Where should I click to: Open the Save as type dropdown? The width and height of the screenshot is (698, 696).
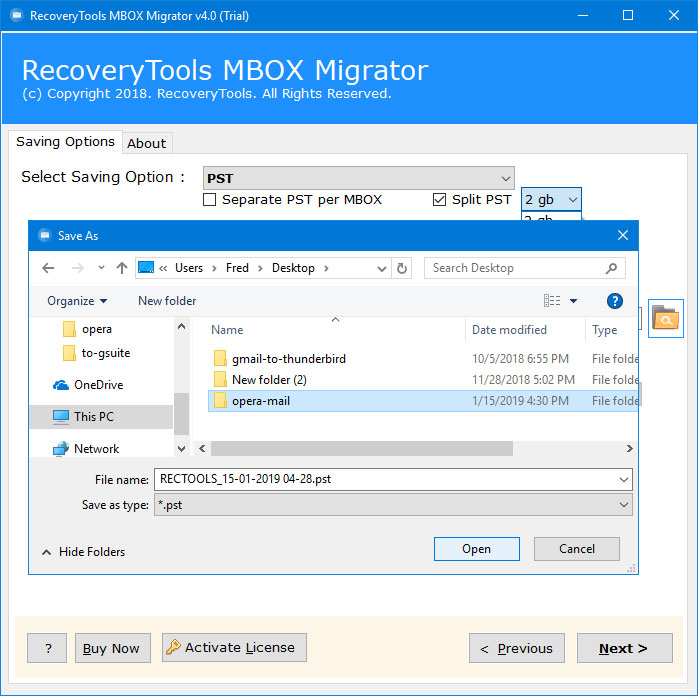coord(393,505)
